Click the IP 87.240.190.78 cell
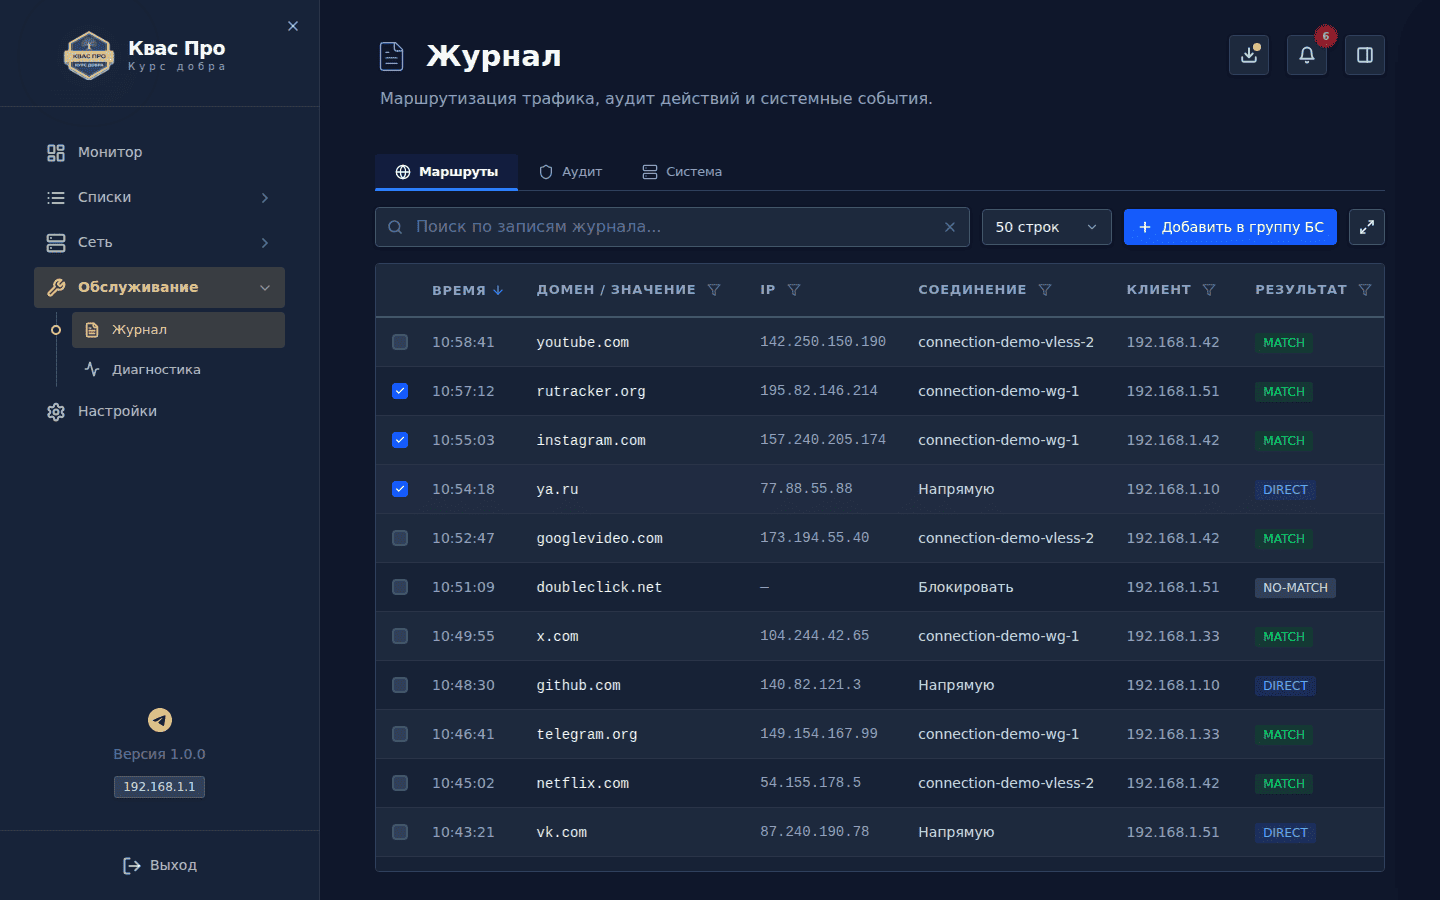 [814, 832]
